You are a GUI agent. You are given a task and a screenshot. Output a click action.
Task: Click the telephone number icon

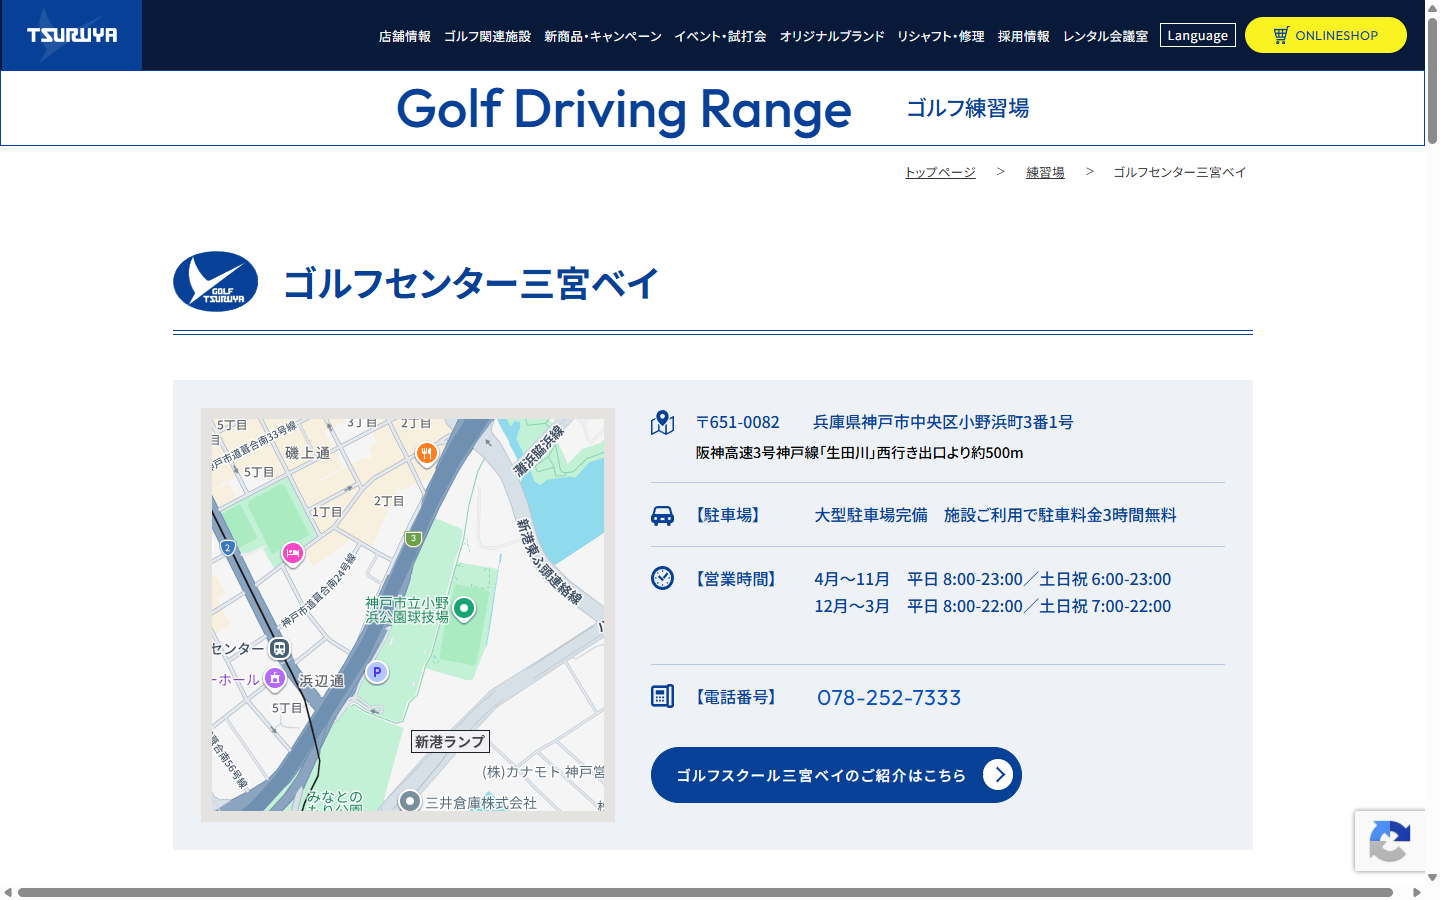pyautogui.click(x=662, y=696)
